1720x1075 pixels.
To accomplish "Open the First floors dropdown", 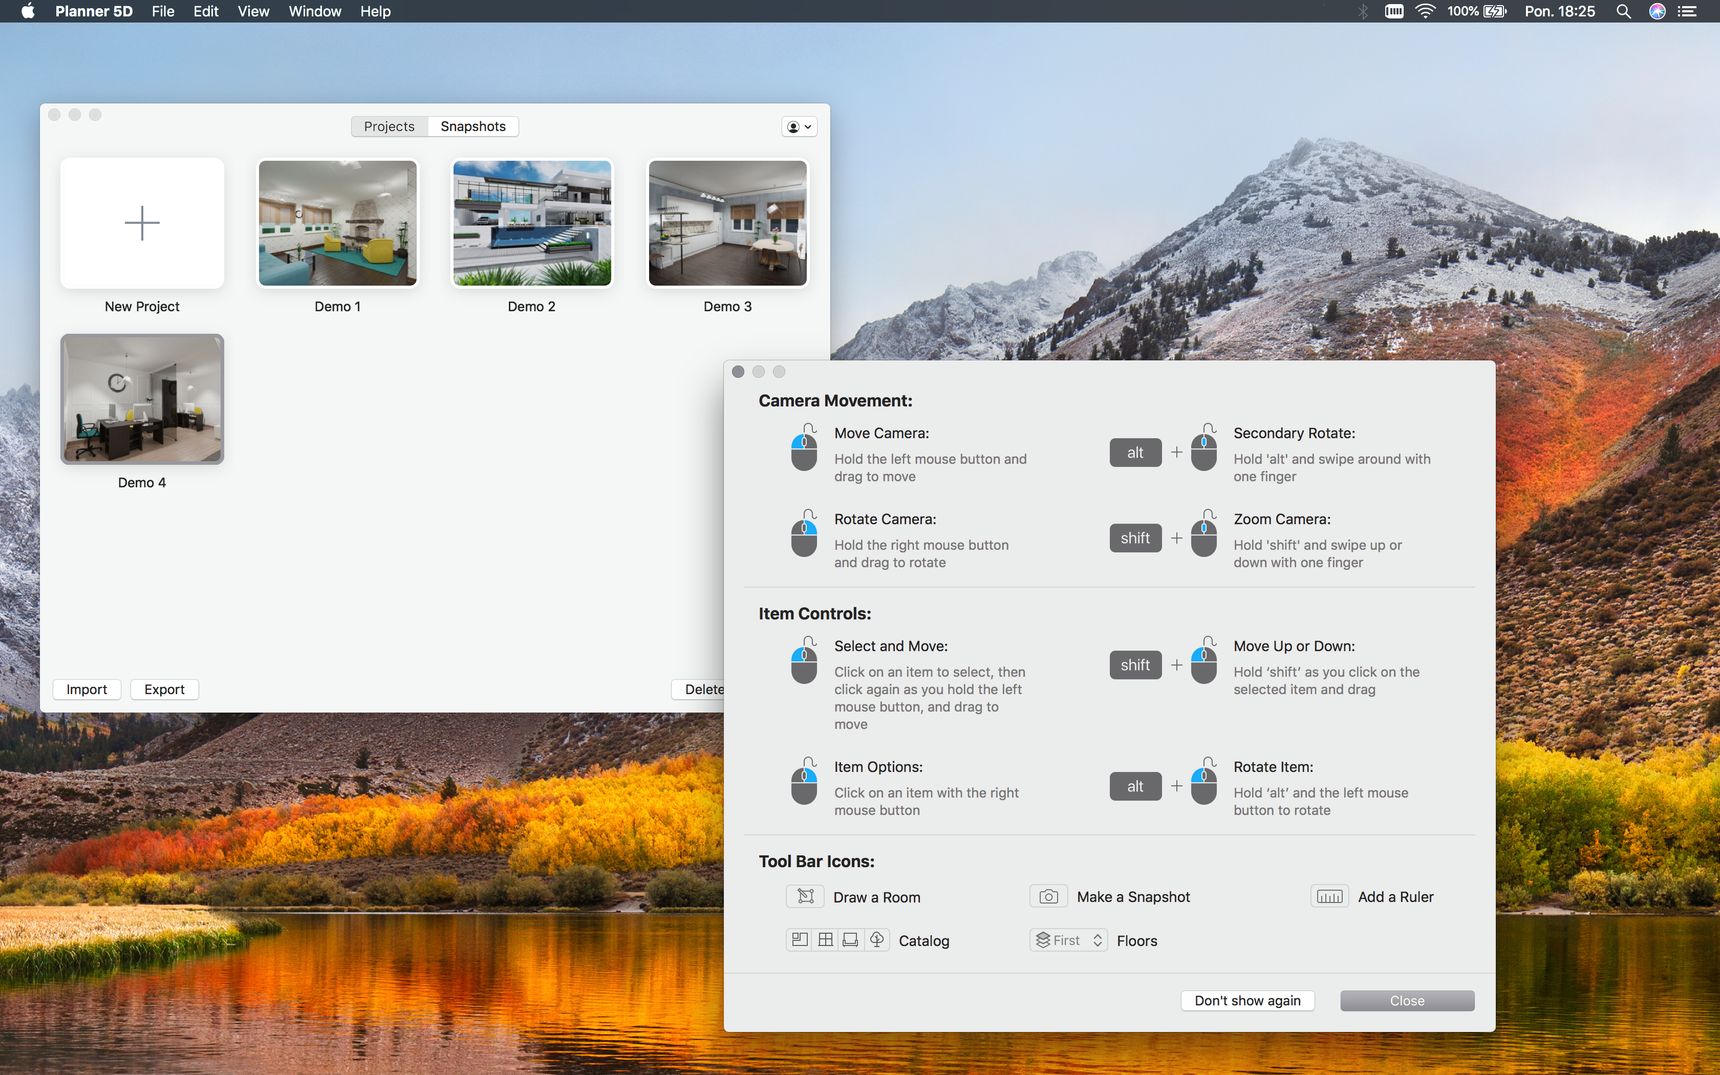I will (1068, 940).
